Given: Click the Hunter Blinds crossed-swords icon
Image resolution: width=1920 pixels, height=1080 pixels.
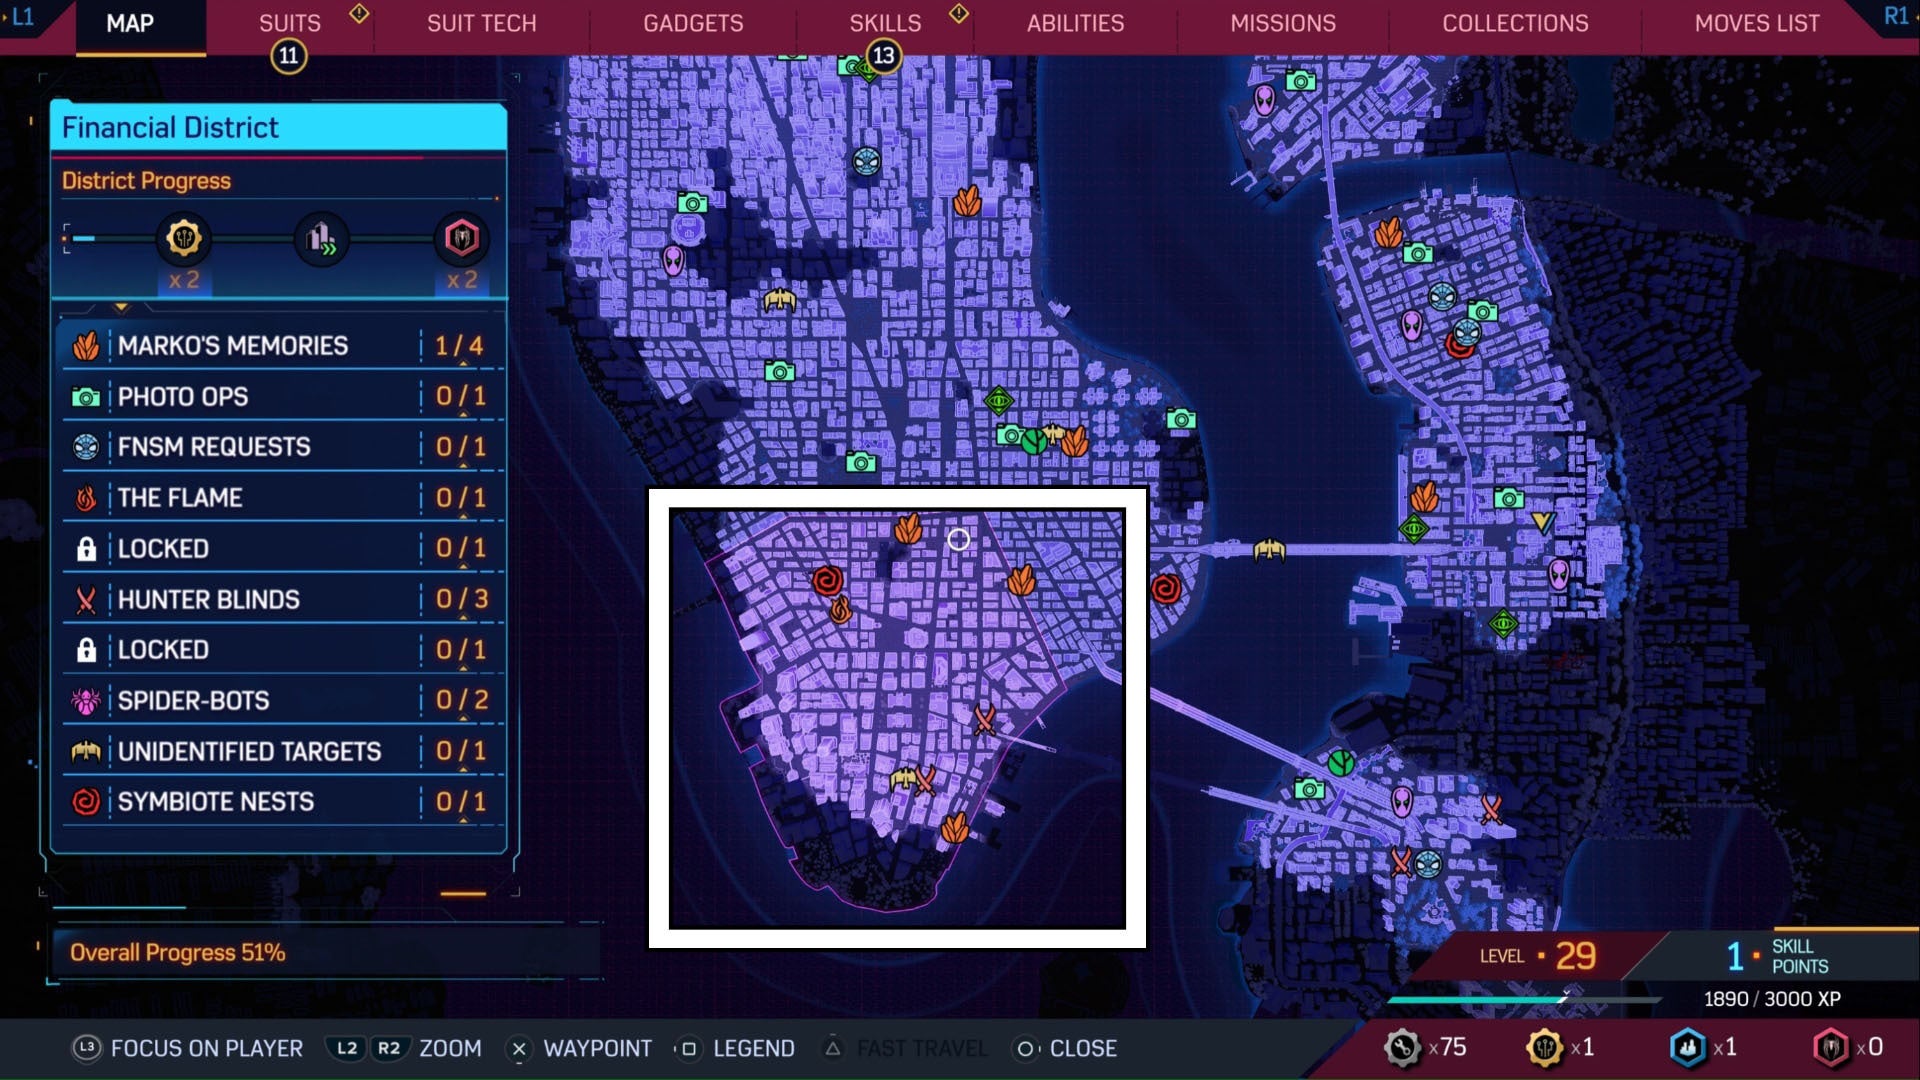Looking at the screenshot, I should (x=86, y=599).
